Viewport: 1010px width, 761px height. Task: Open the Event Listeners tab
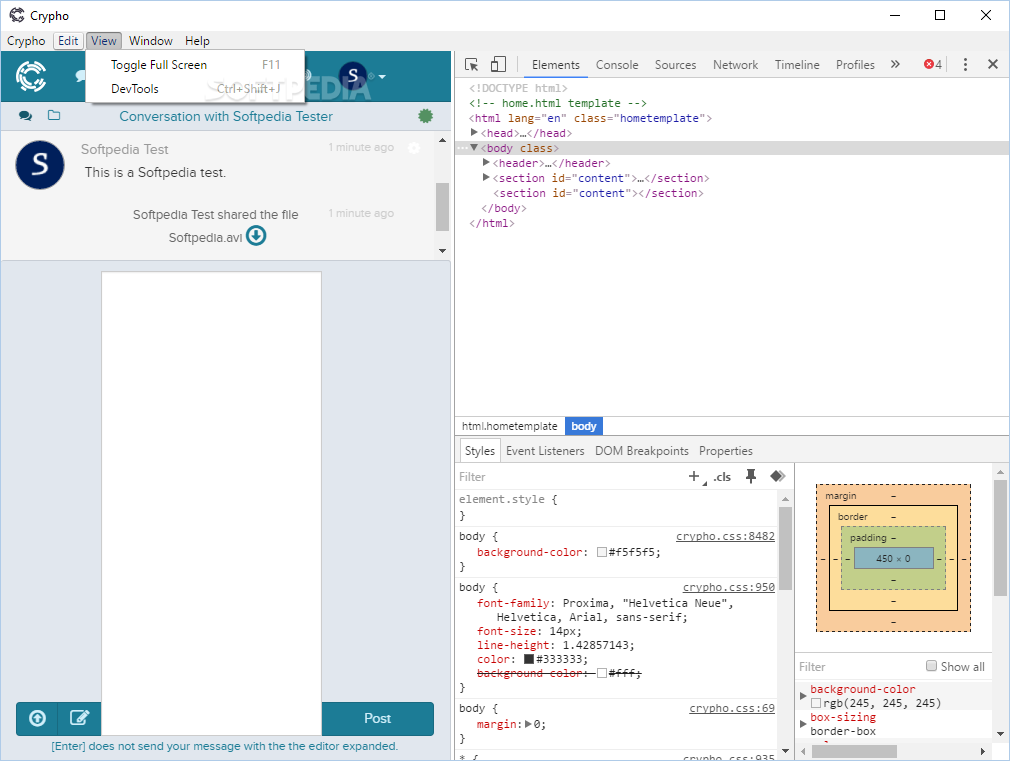click(x=545, y=451)
